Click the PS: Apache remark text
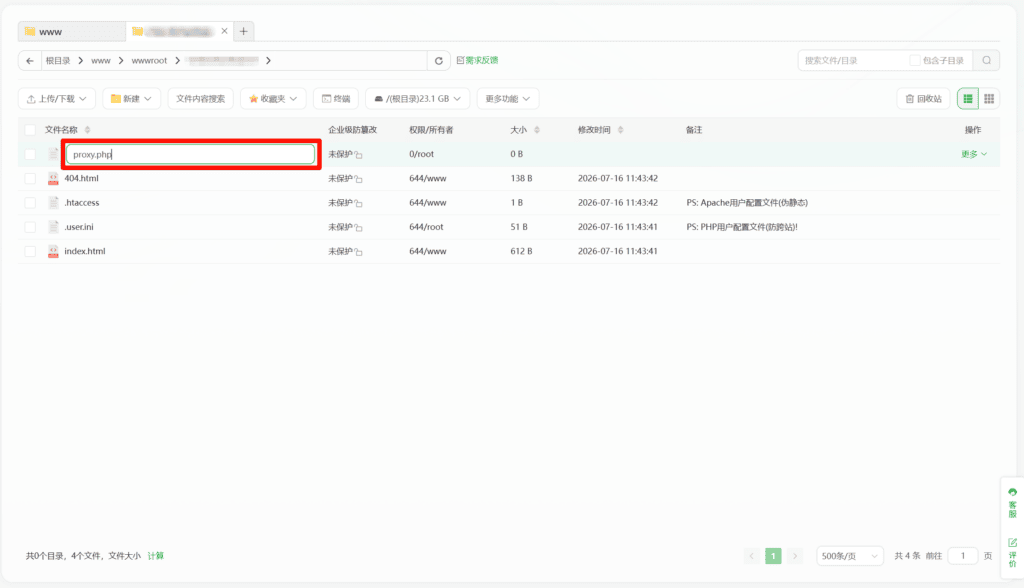Screen dimensions: 1024x588 click(747, 203)
